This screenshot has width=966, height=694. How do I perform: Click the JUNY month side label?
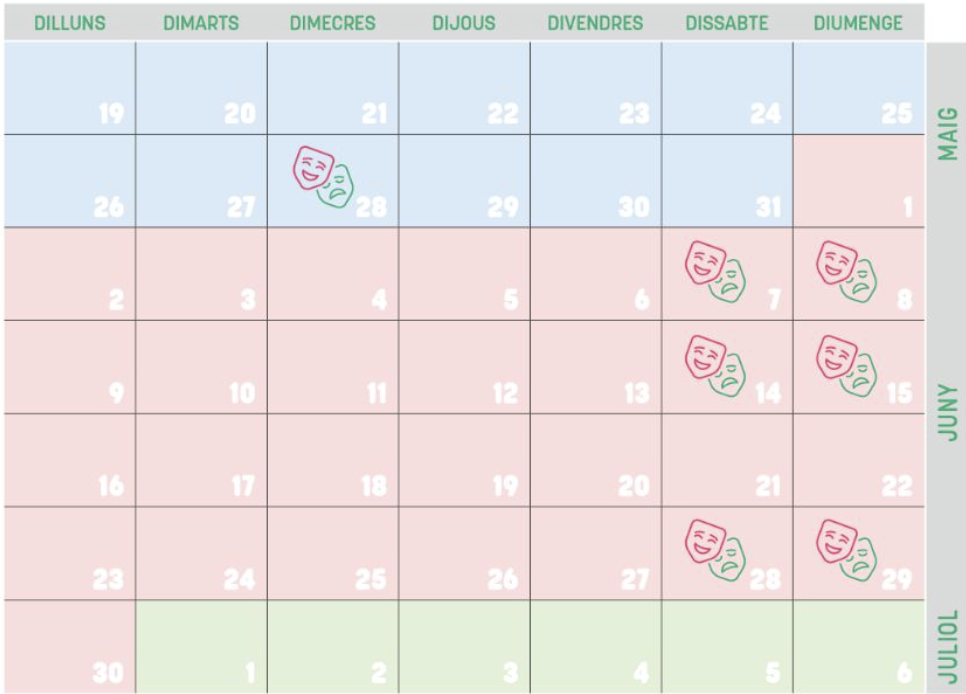pyautogui.click(x=947, y=413)
